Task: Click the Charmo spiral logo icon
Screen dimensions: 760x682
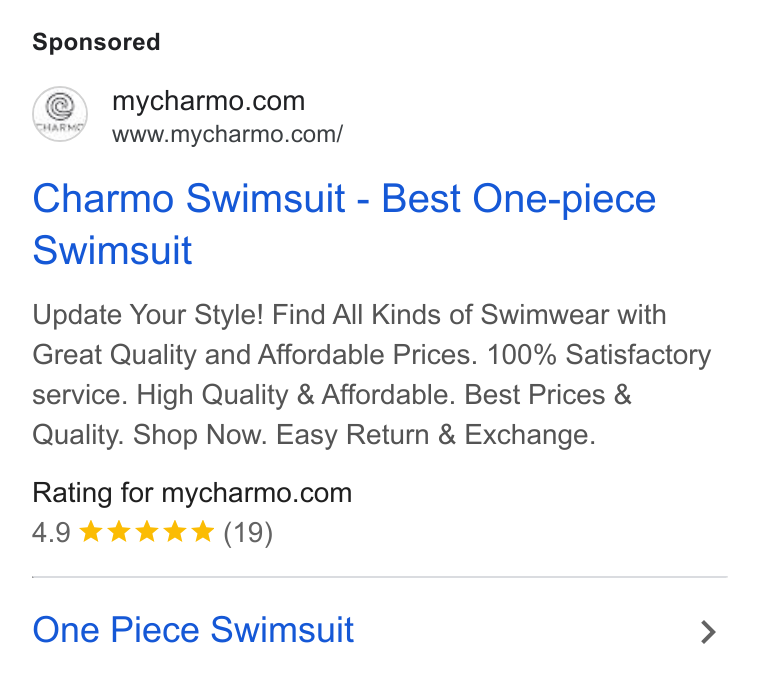Action: point(60,114)
